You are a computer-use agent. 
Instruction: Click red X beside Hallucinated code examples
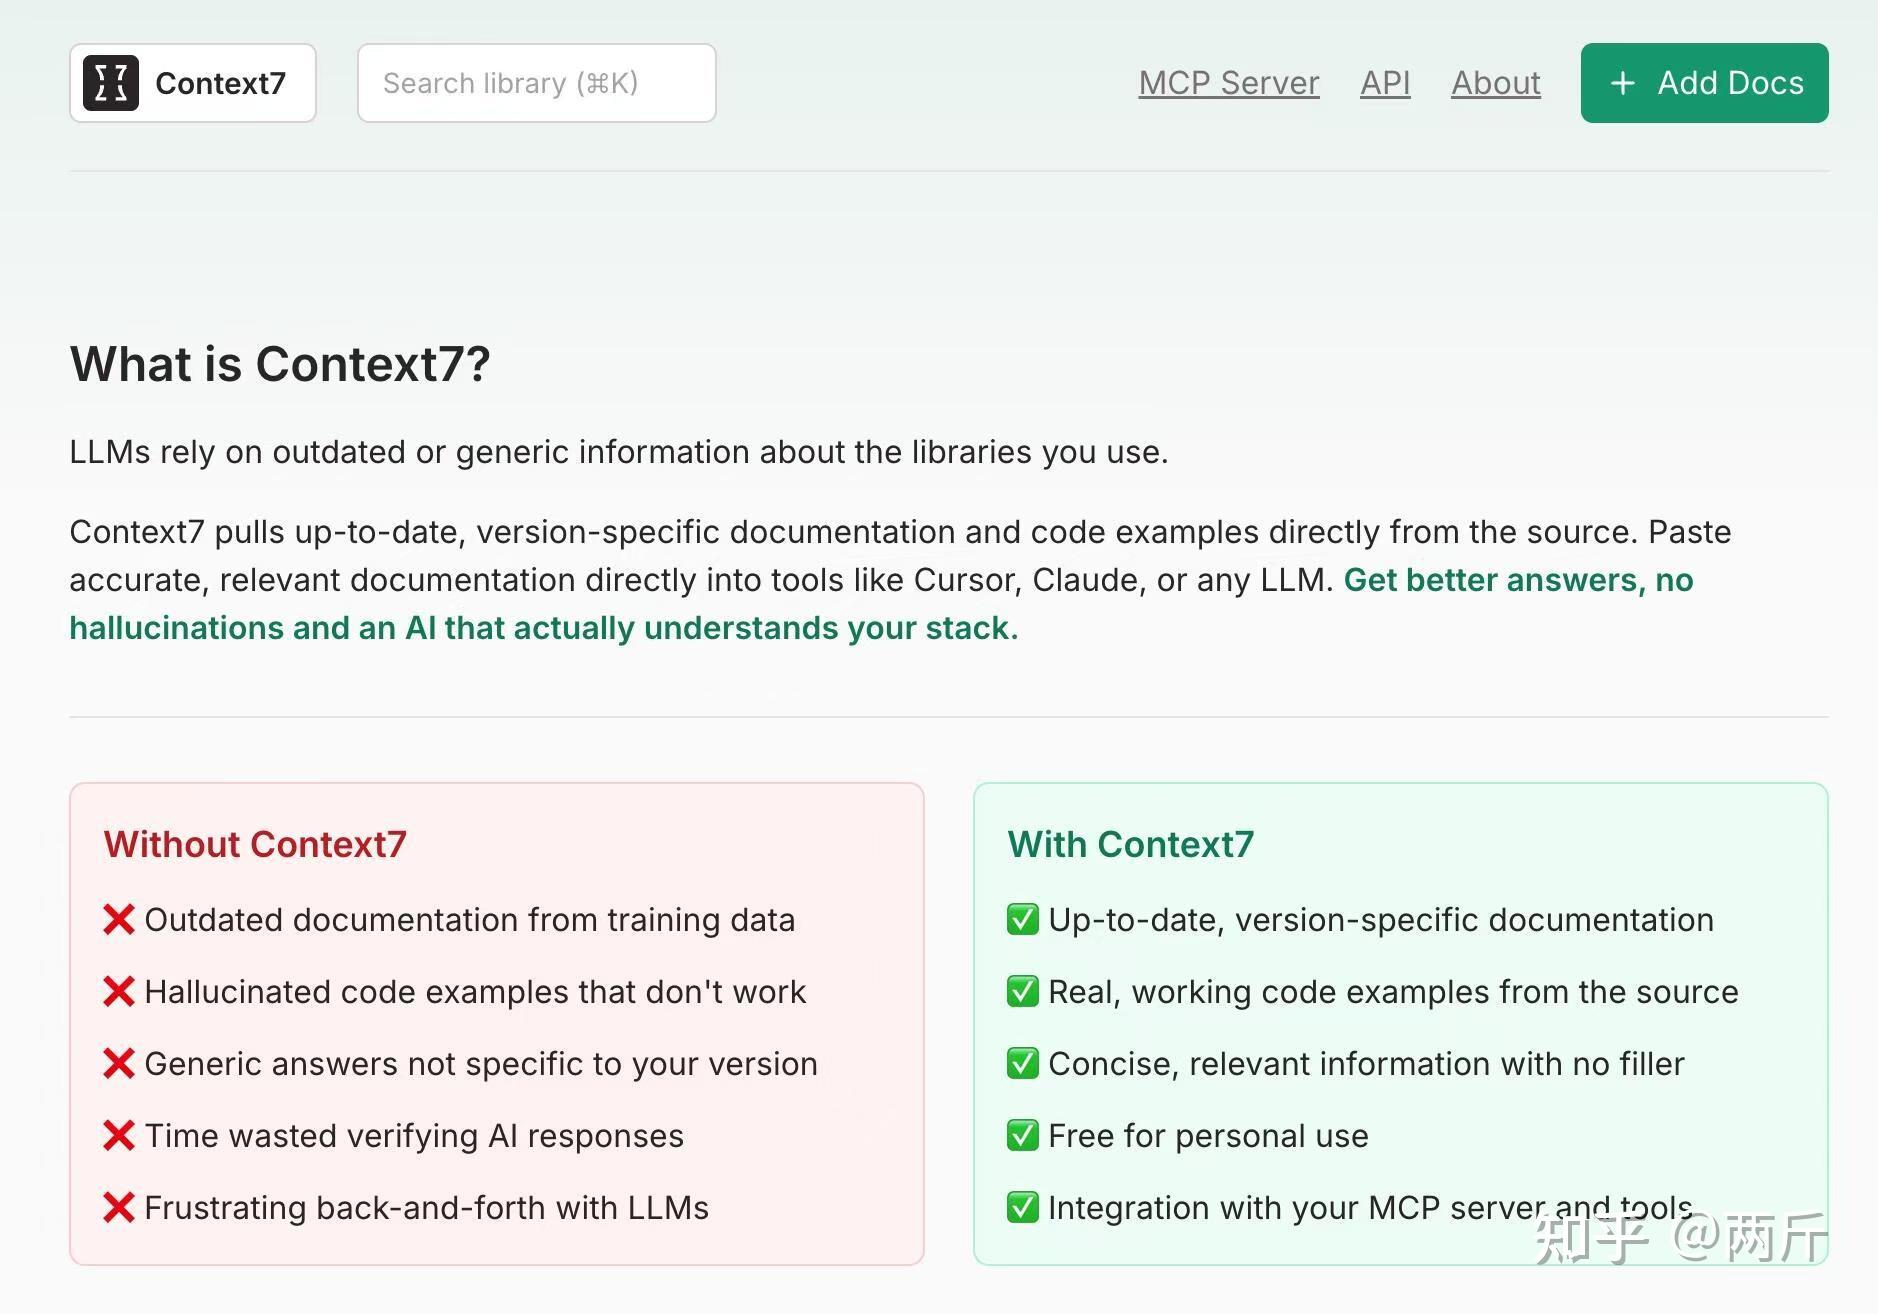[119, 991]
